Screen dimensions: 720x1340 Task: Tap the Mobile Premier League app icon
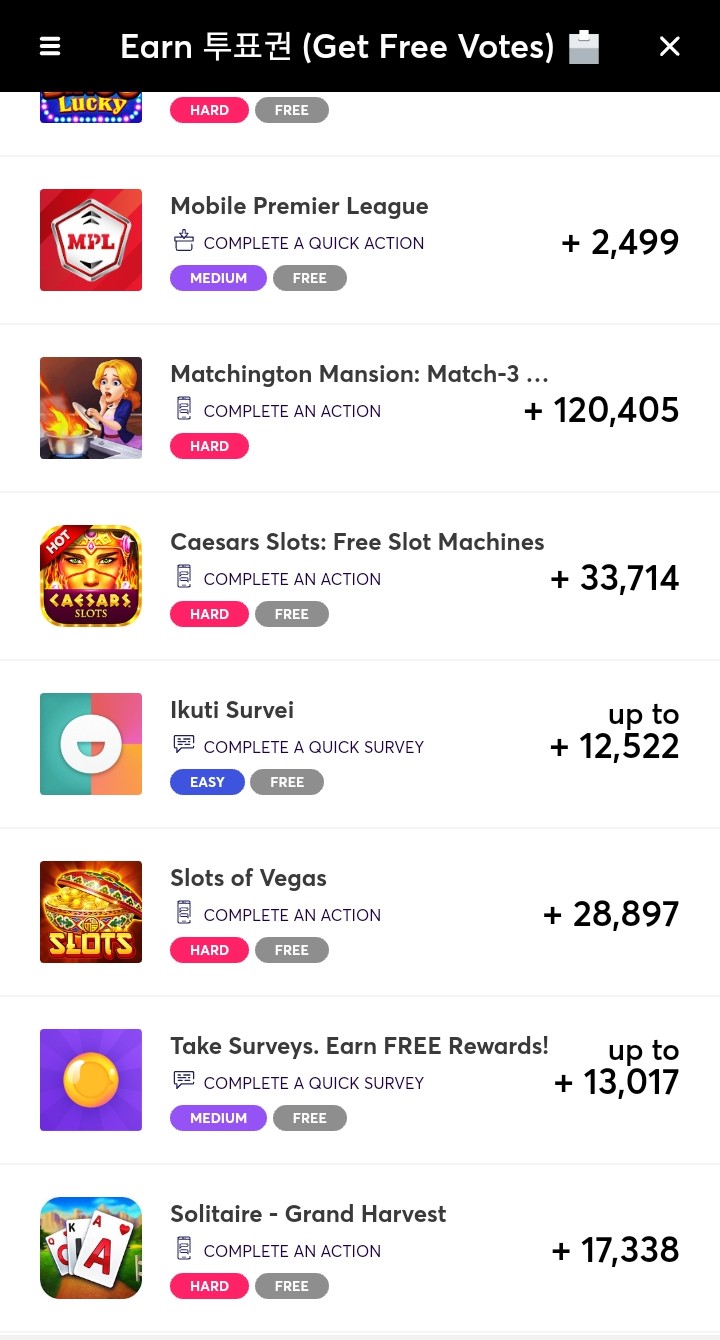[x=91, y=240]
